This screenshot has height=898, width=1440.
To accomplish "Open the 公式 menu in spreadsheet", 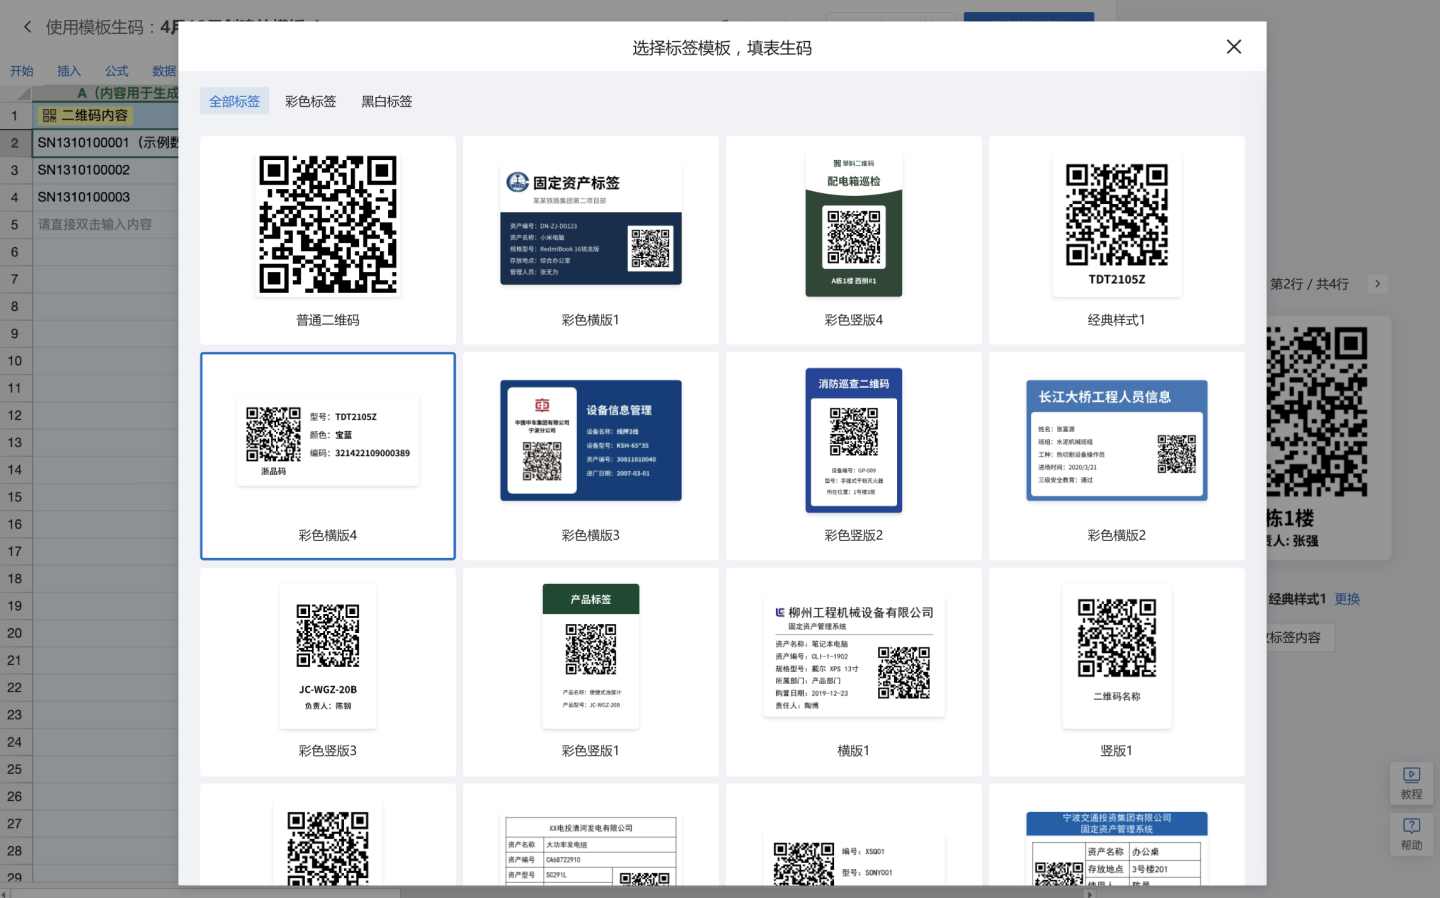I will pos(117,71).
